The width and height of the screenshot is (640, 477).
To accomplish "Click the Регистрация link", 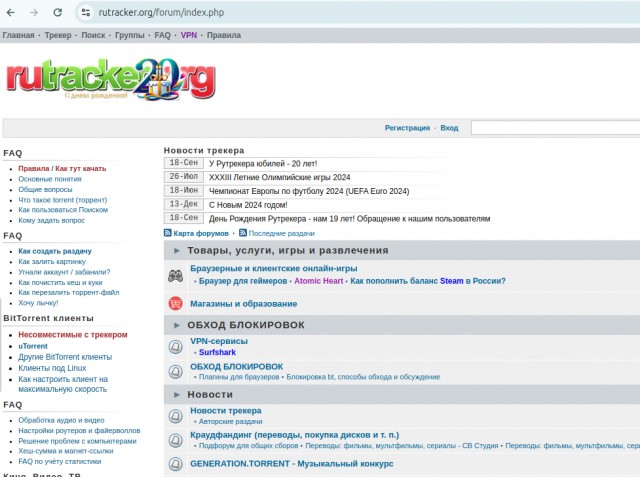I will (407, 128).
